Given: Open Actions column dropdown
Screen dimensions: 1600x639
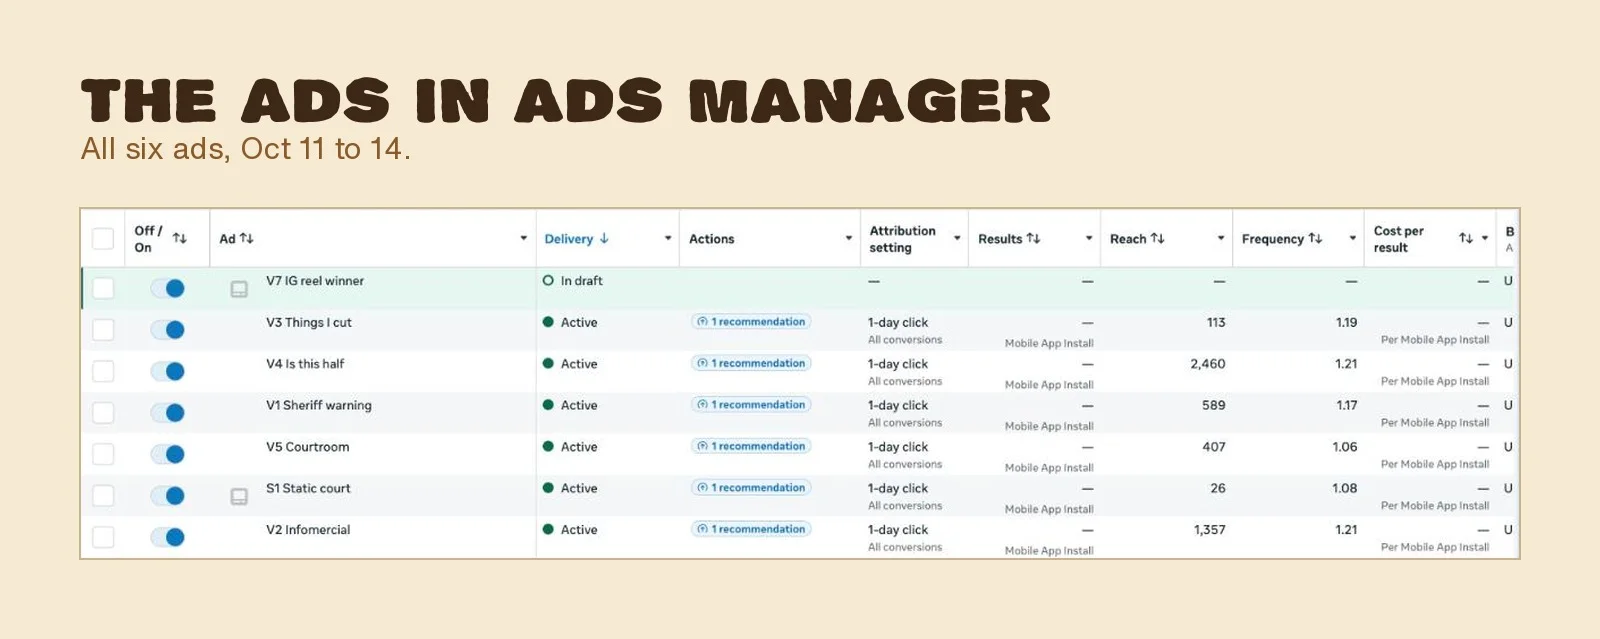Looking at the screenshot, I should tap(849, 238).
